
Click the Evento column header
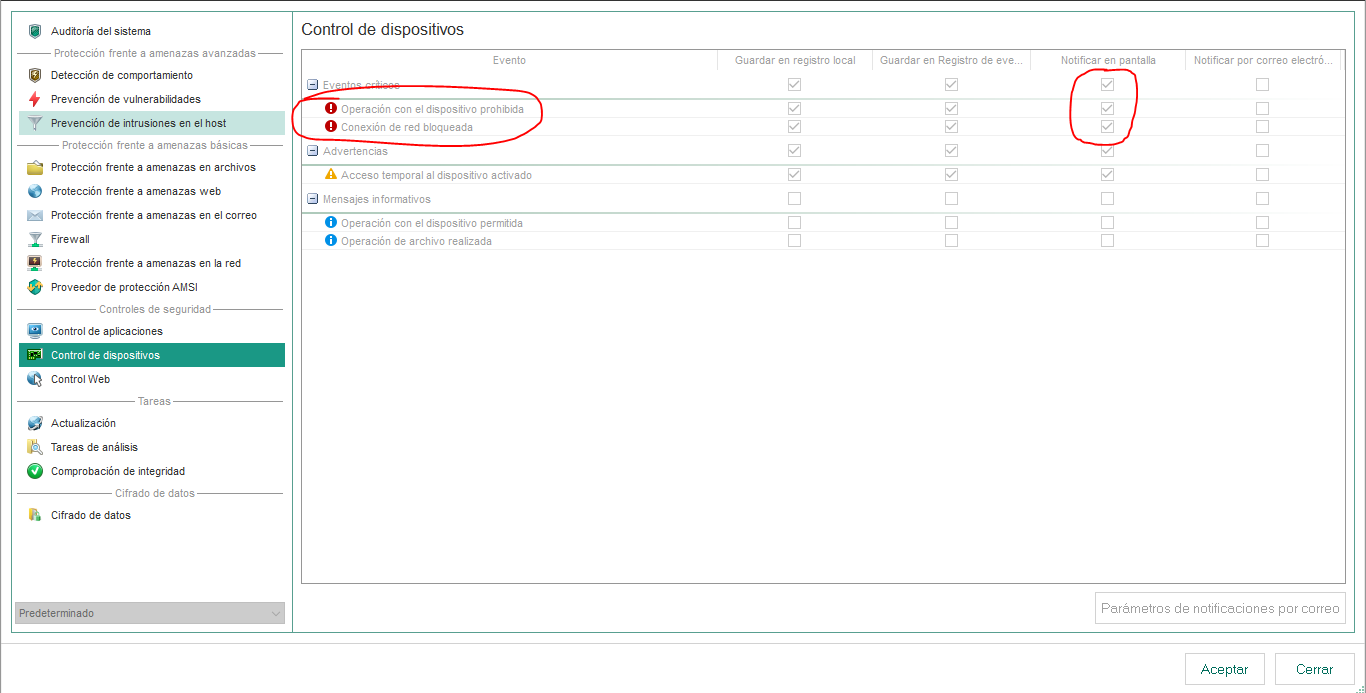pyautogui.click(x=509, y=60)
